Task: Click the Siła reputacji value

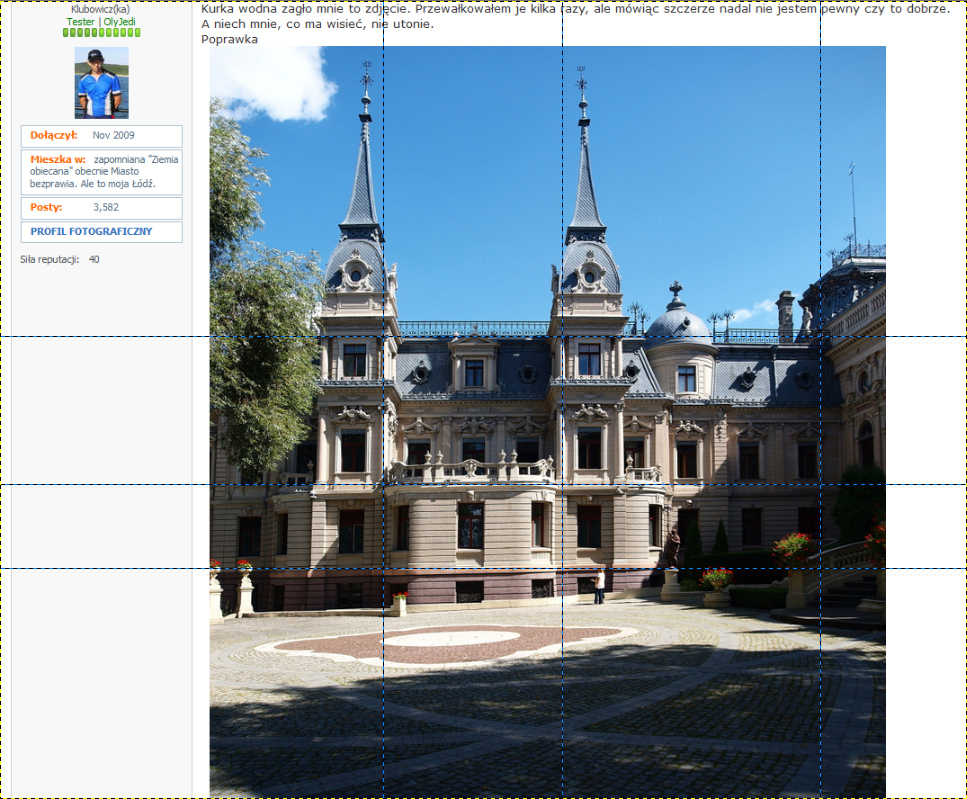Action: point(94,260)
